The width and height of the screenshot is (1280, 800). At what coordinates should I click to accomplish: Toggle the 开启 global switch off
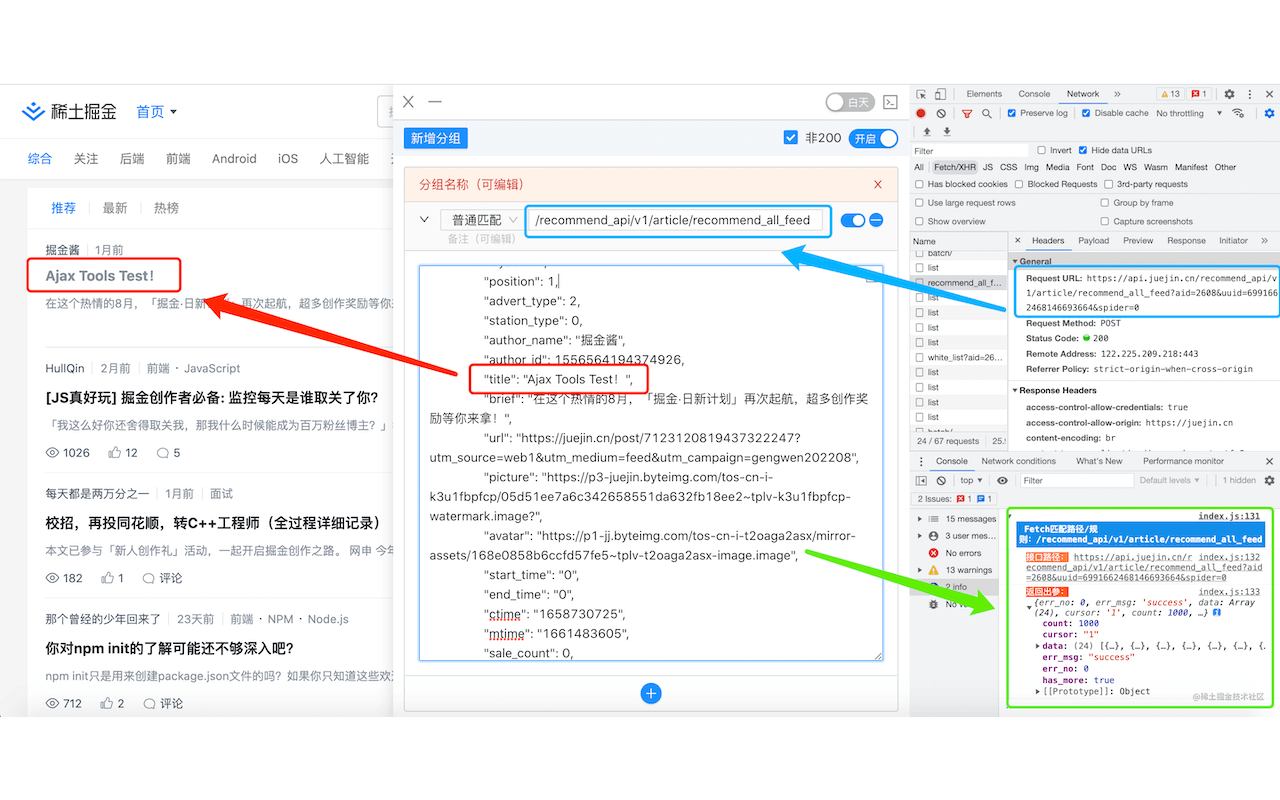(873, 138)
